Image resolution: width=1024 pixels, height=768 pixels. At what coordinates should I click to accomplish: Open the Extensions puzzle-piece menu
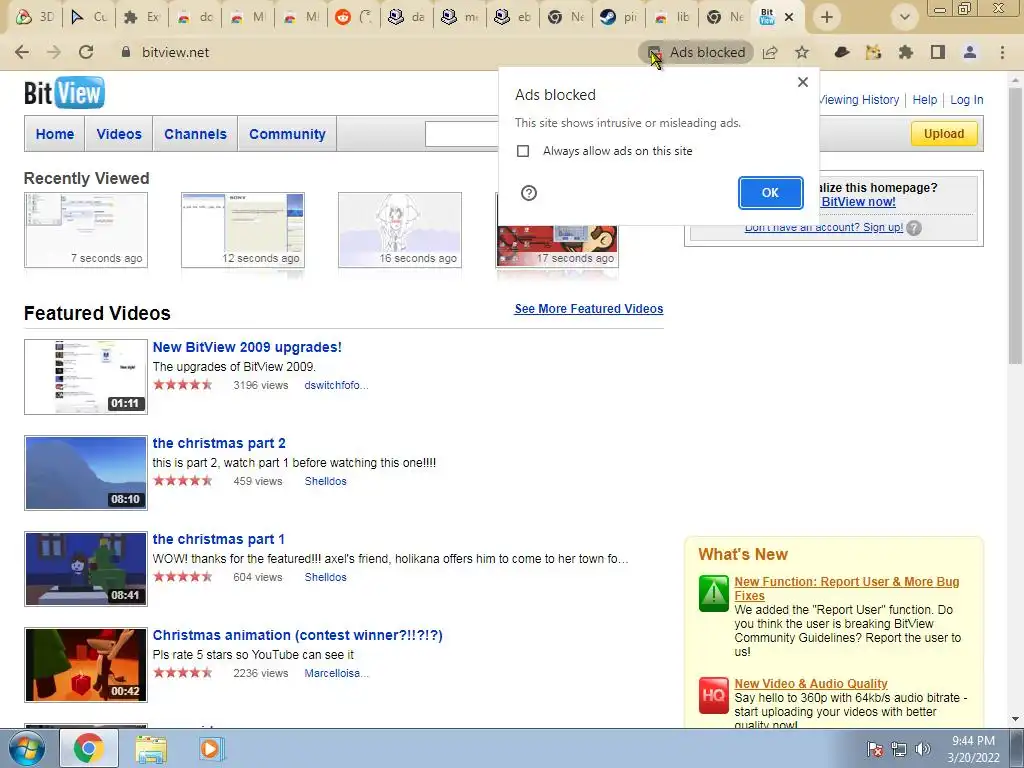point(905,52)
